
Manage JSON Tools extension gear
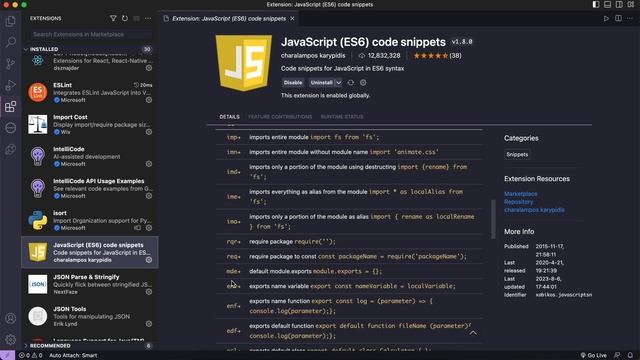149,324
